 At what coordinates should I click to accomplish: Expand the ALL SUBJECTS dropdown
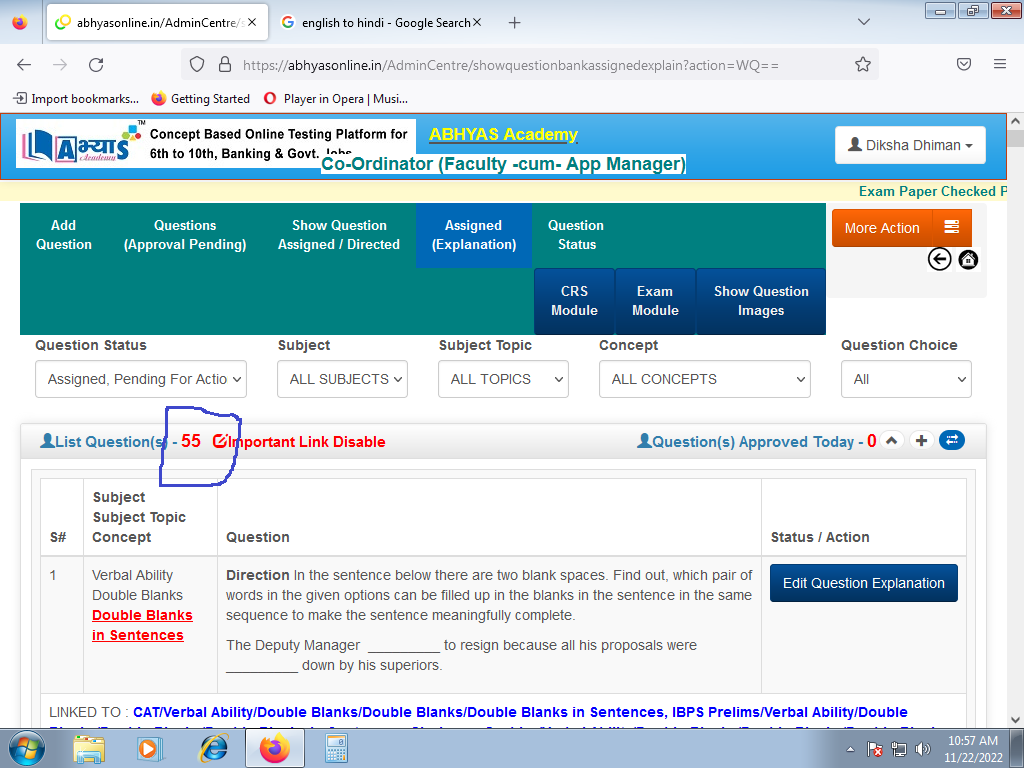(343, 379)
